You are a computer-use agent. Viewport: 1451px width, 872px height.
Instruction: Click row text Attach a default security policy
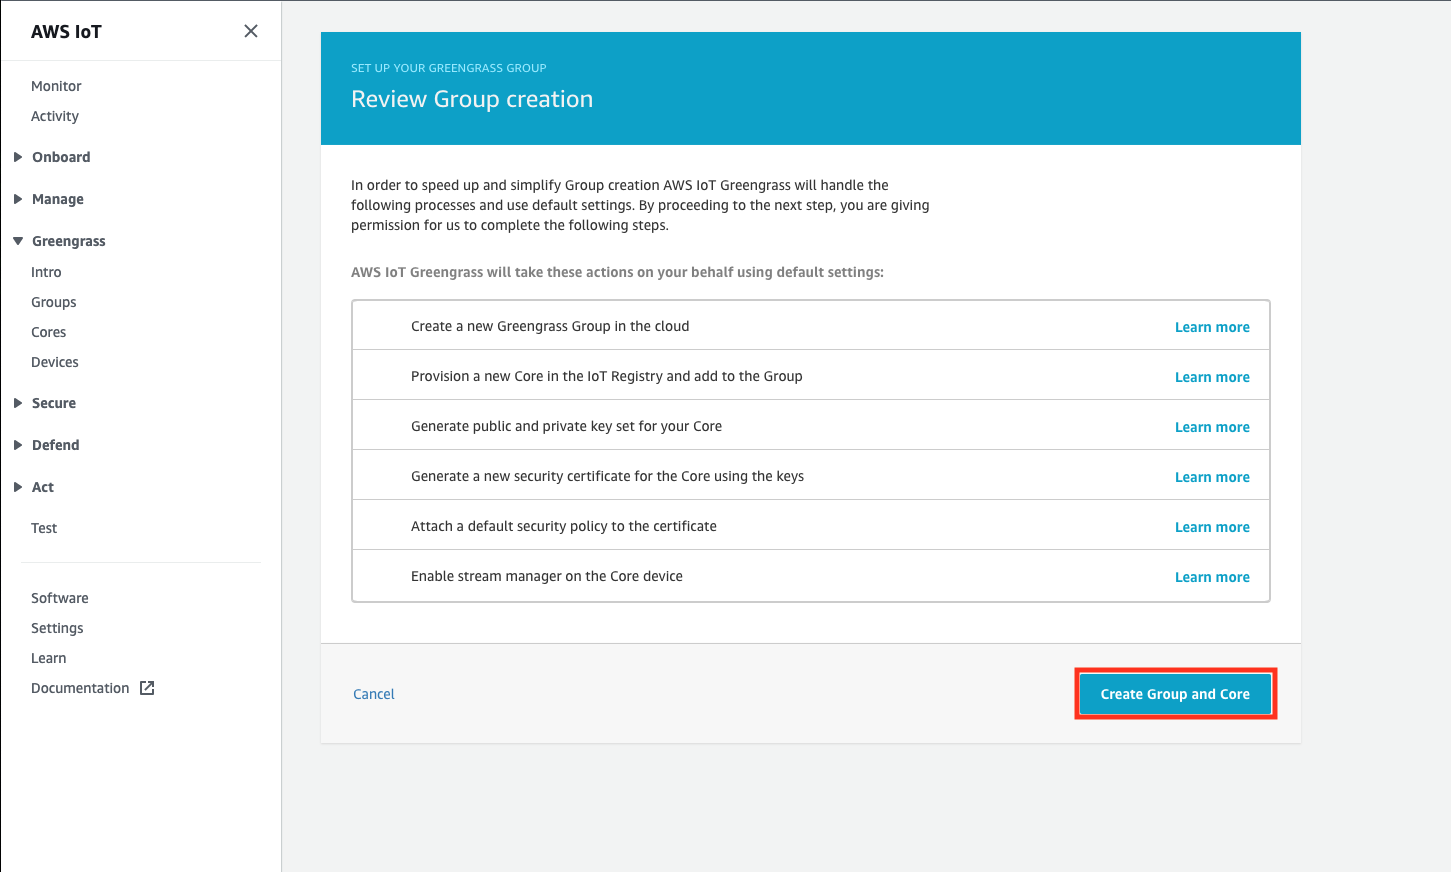[564, 526]
